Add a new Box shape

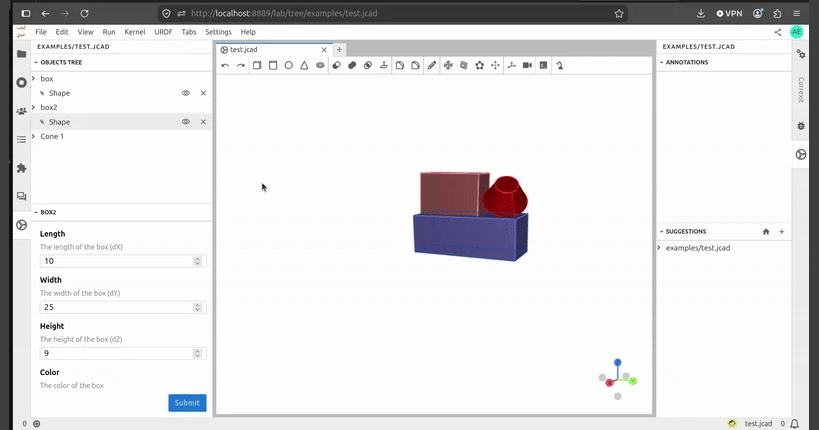[x=257, y=65]
